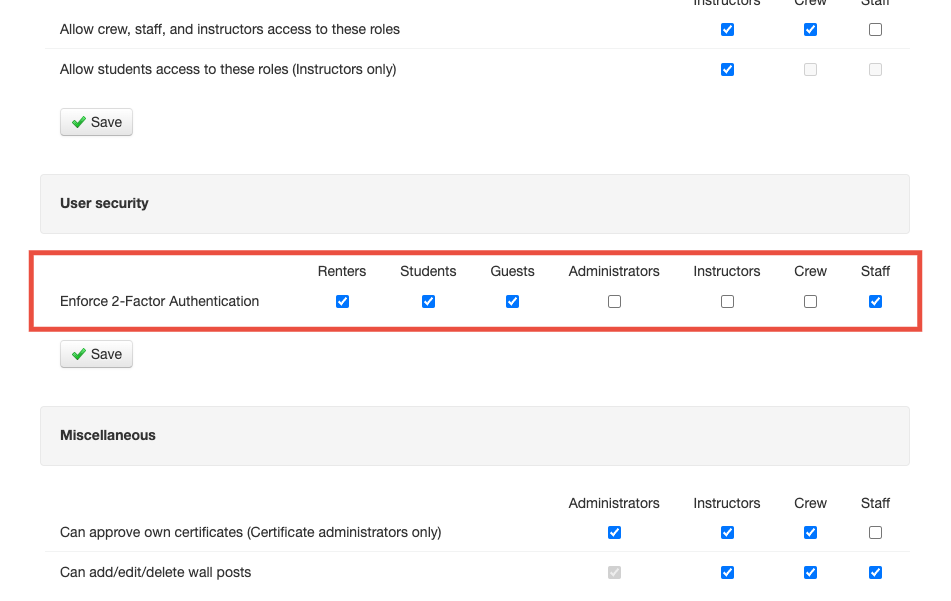
Task: Disable 2-Factor Authentication for Students
Action: (428, 301)
